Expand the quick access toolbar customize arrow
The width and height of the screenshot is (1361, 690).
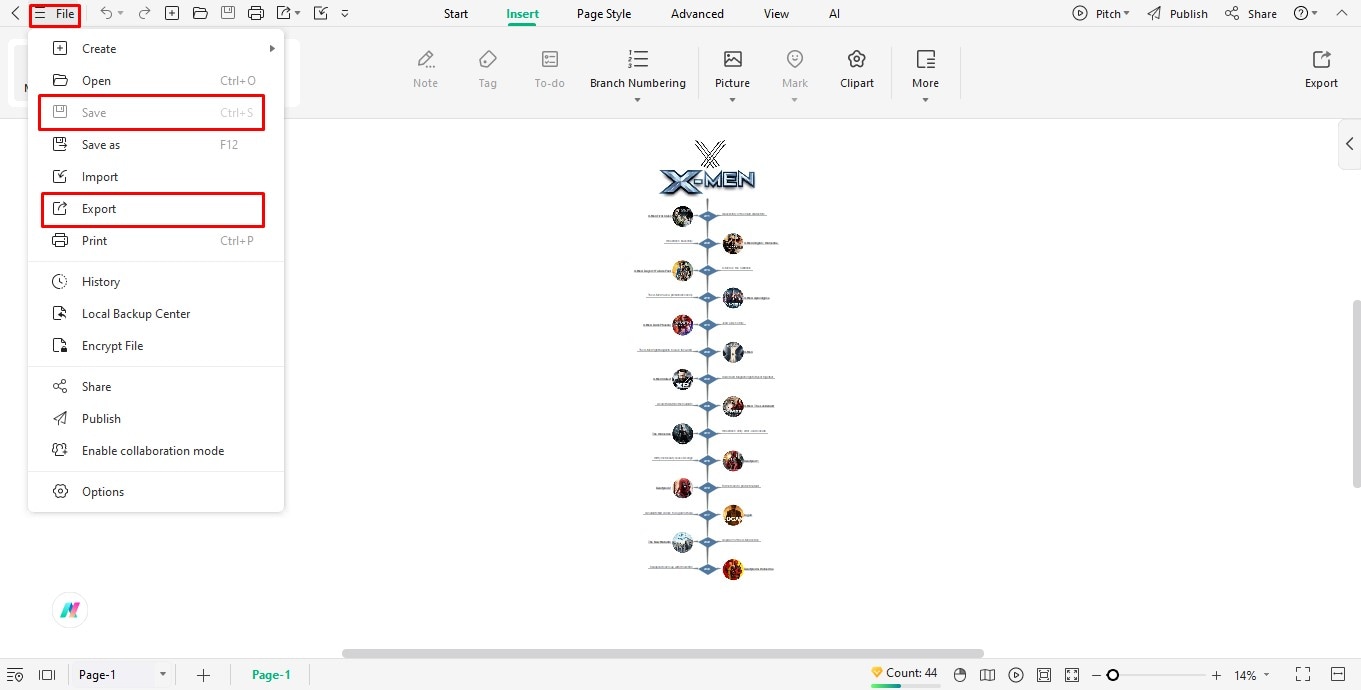[x=345, y=14]
